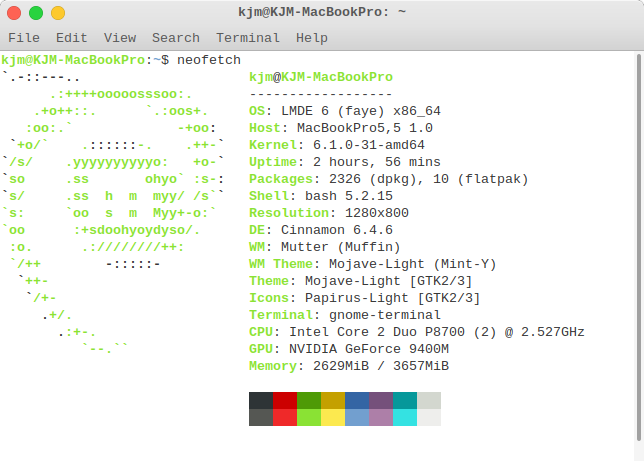
Task: Click the Icons line Papirus-Light [GTK2/3]
Action: [x=365, y=298]
